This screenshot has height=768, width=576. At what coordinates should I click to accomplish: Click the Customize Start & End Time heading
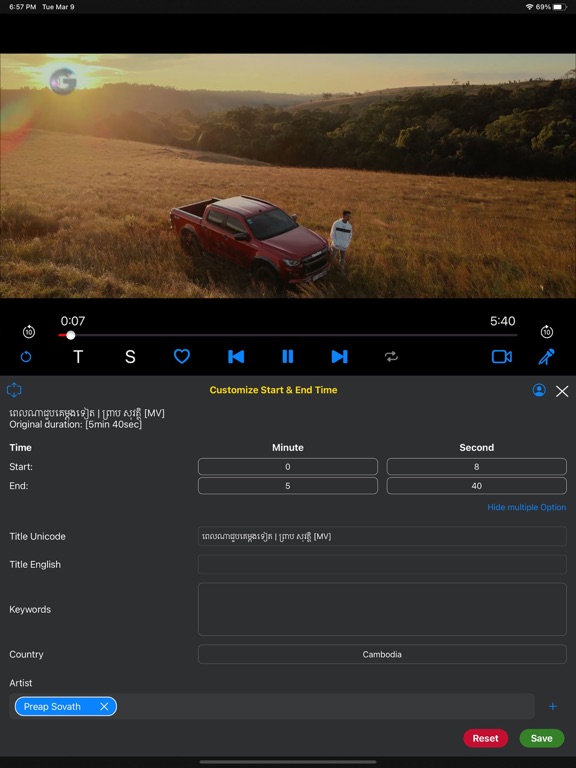point(273,390)
